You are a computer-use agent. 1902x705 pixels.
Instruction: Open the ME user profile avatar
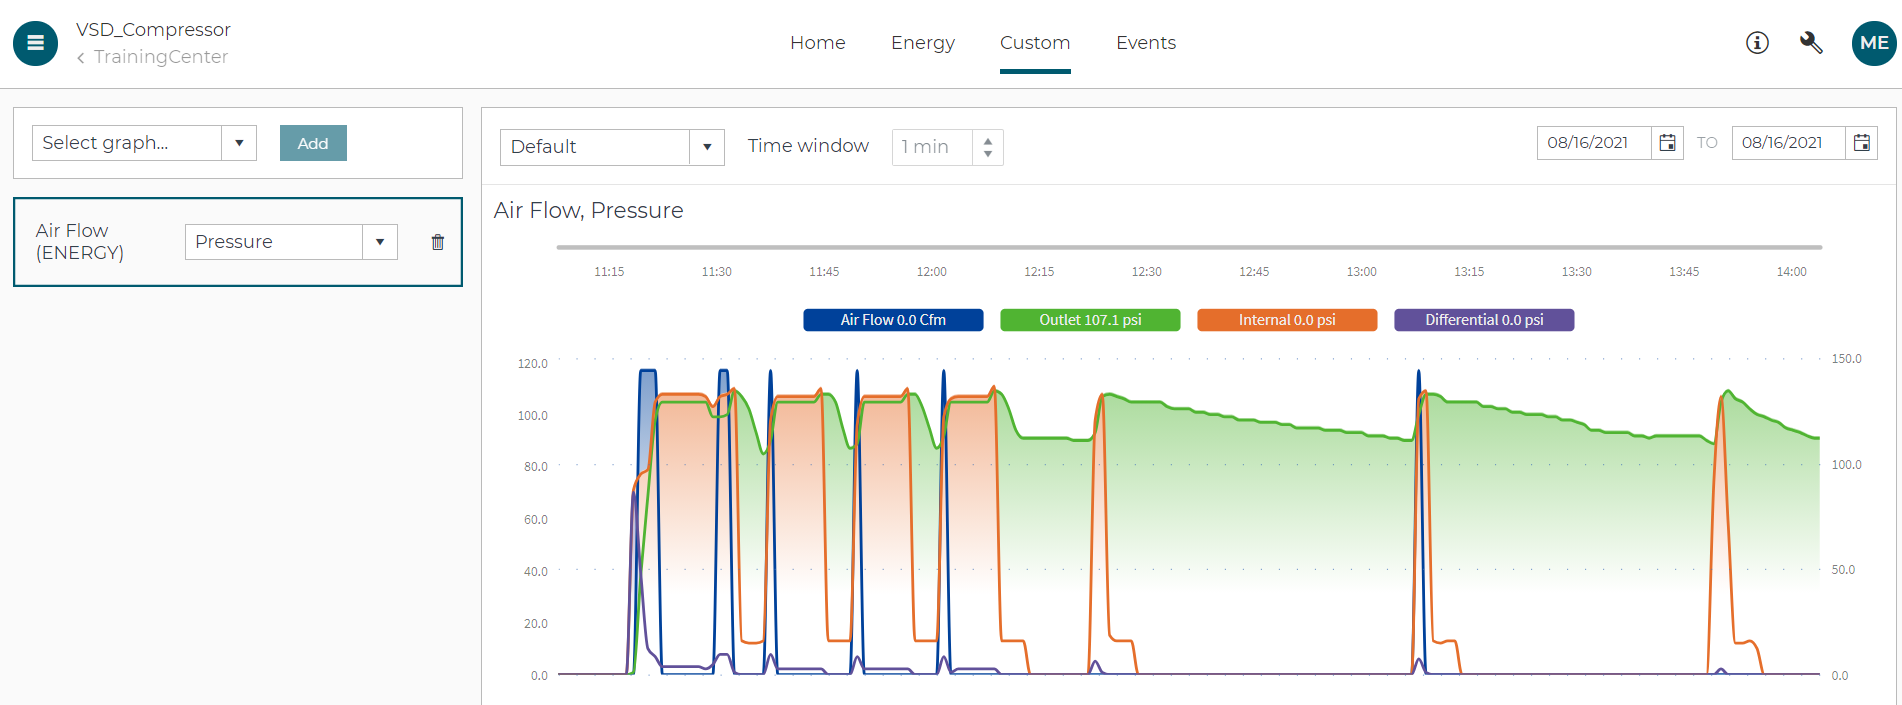point(1873,43)
